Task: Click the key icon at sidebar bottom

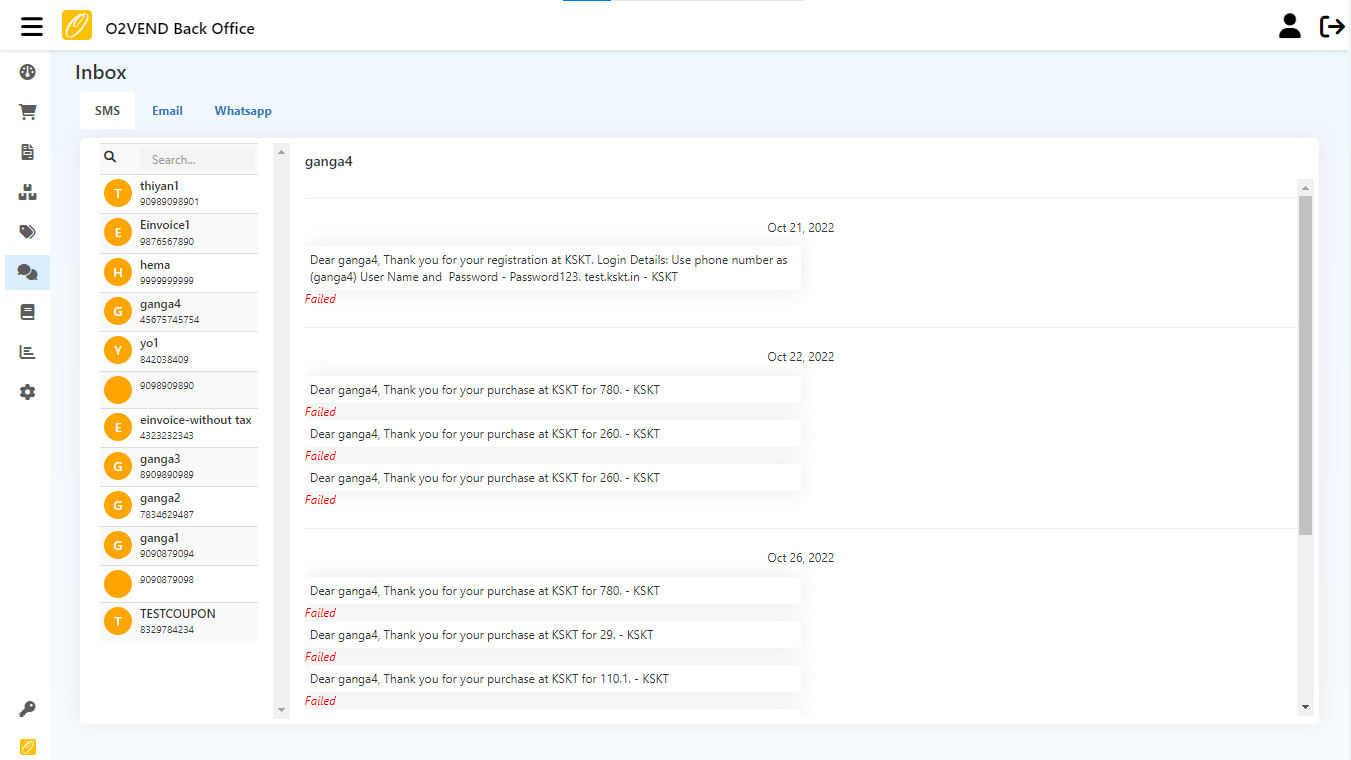Action: [28, 709]
